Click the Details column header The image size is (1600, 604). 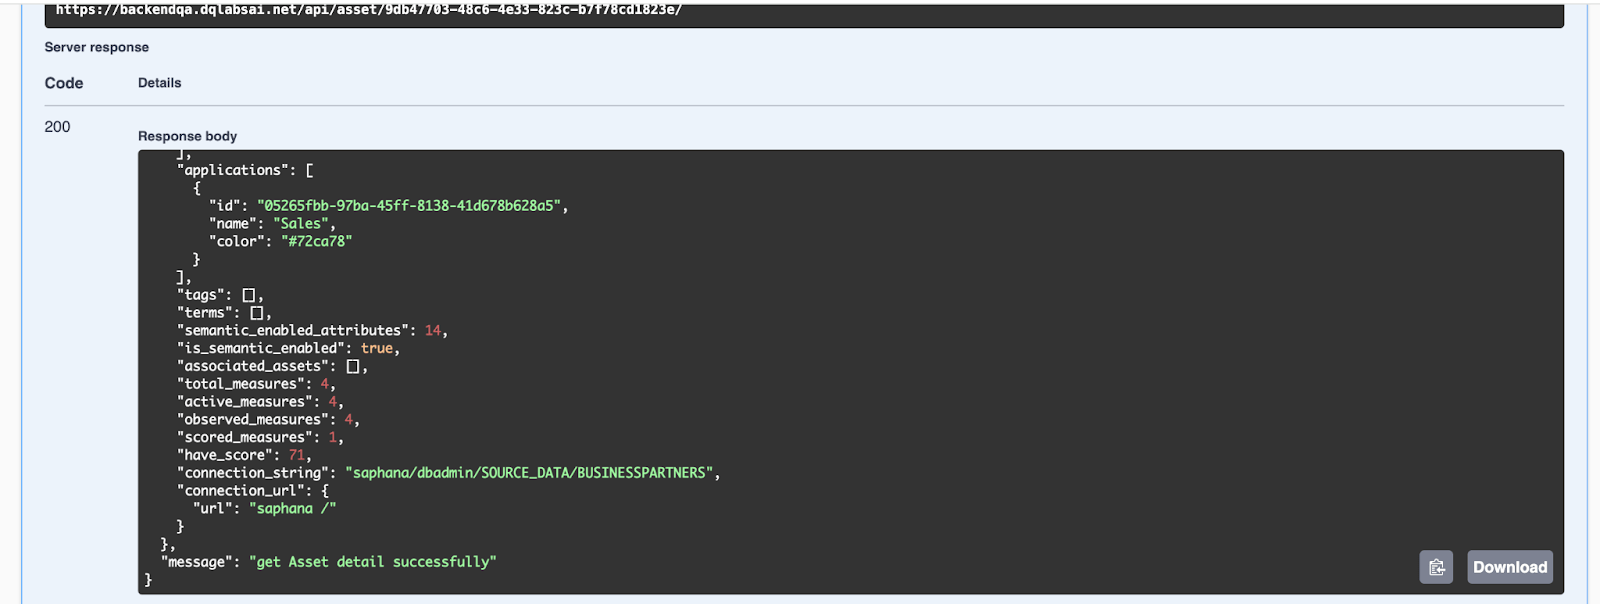point(160,83)
